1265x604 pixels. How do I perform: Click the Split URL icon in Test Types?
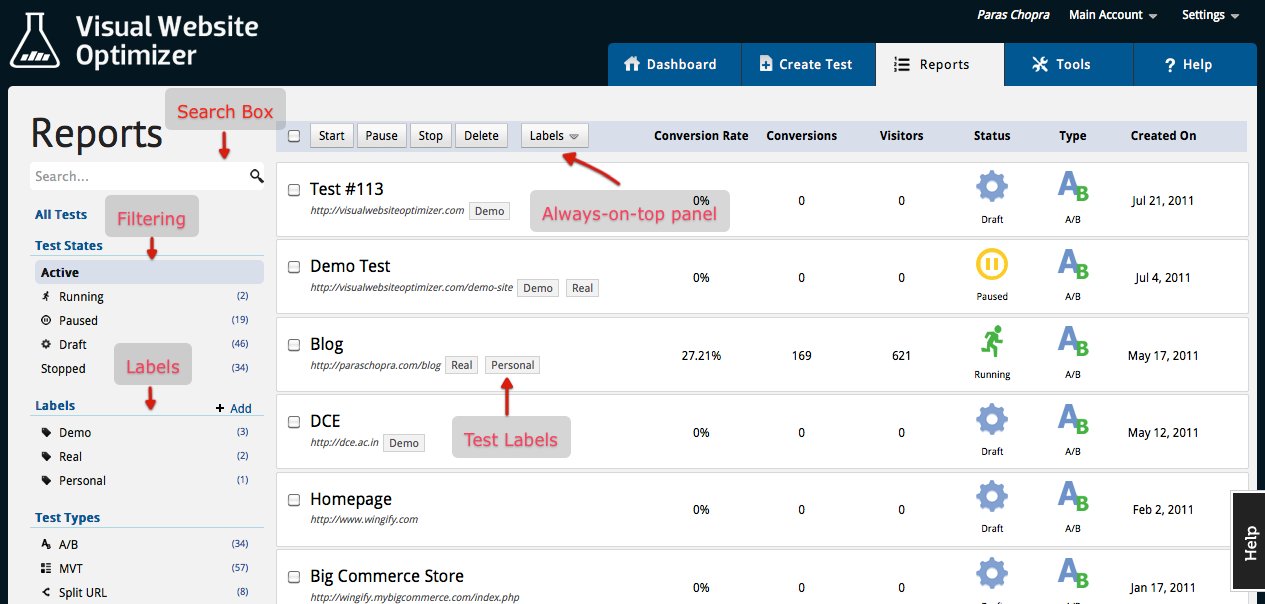click(x=46, y=593)
